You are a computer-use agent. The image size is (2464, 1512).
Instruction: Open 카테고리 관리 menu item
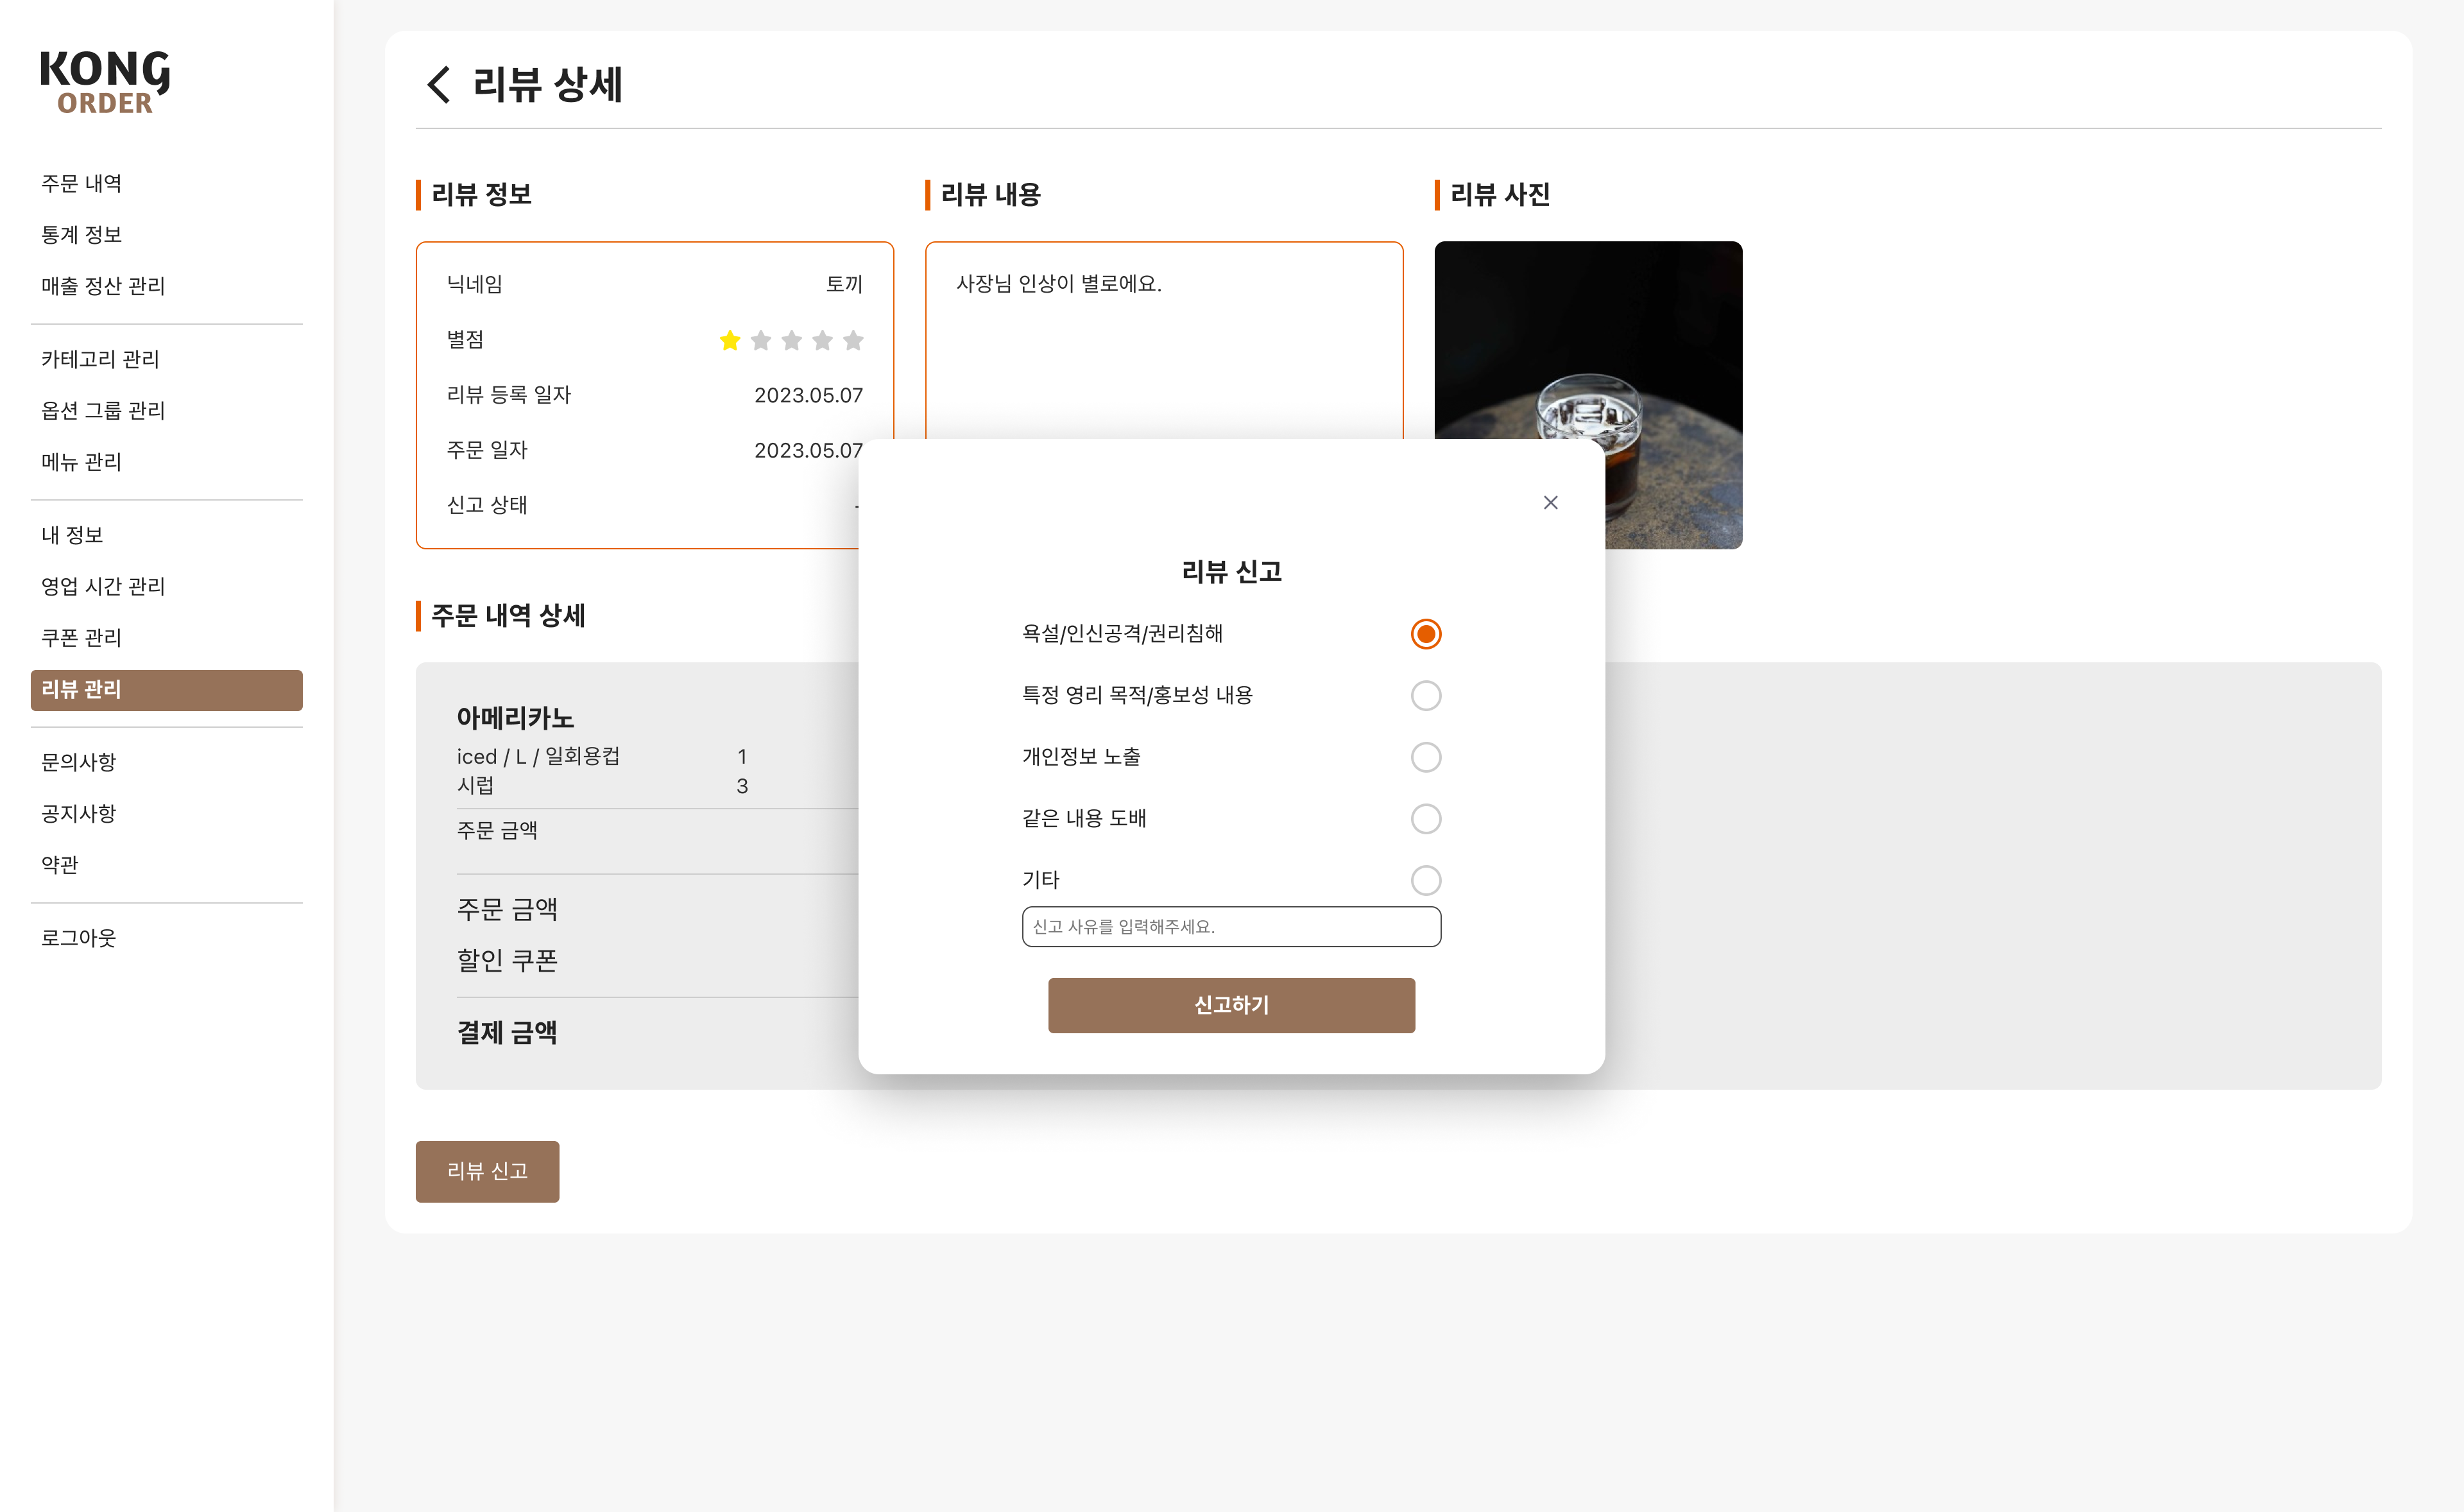[x=100, y=359]
